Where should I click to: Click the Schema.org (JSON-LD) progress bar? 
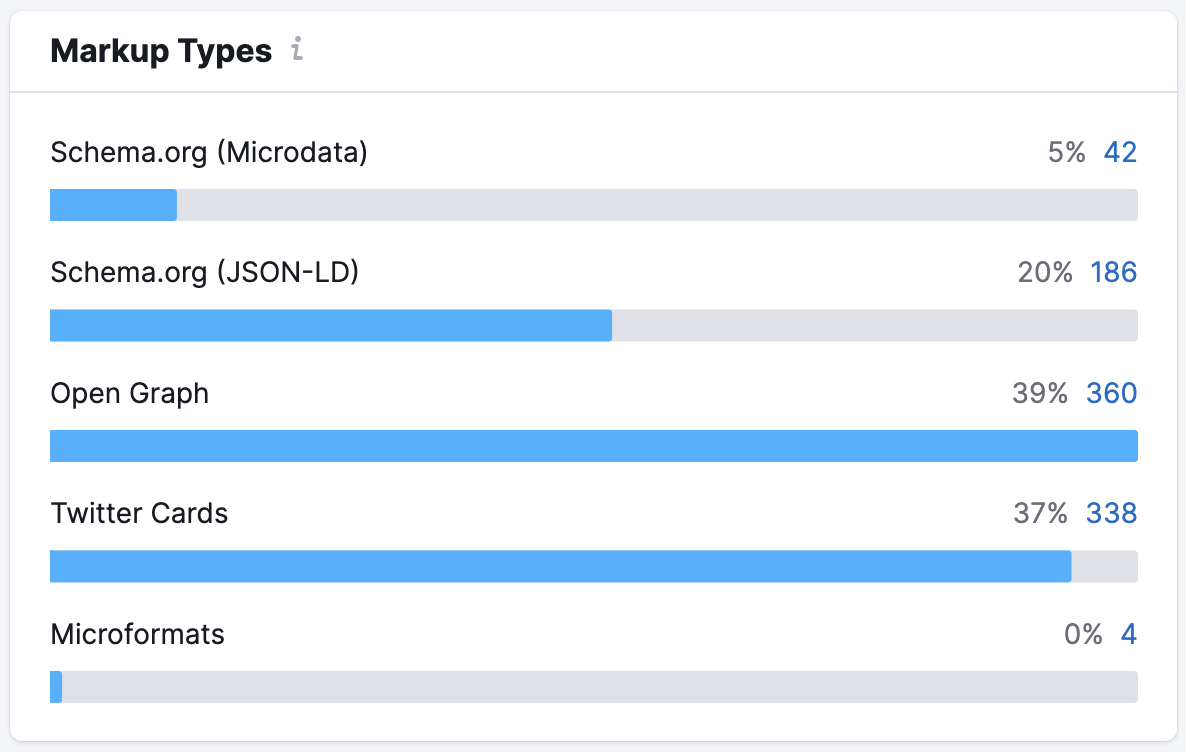pos(593,325)
